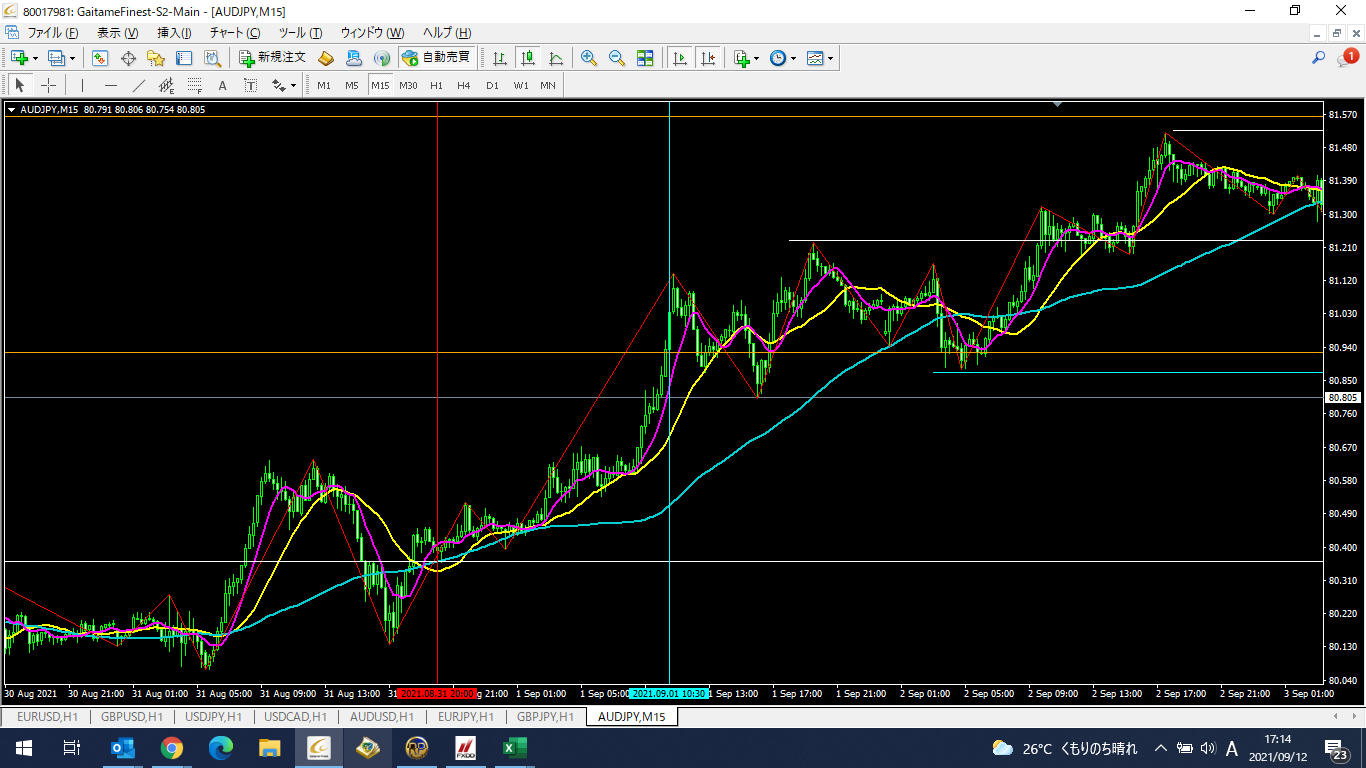
Task: Open the 挿入 menu
Action: pyautogui.click(x=174, y=33)
